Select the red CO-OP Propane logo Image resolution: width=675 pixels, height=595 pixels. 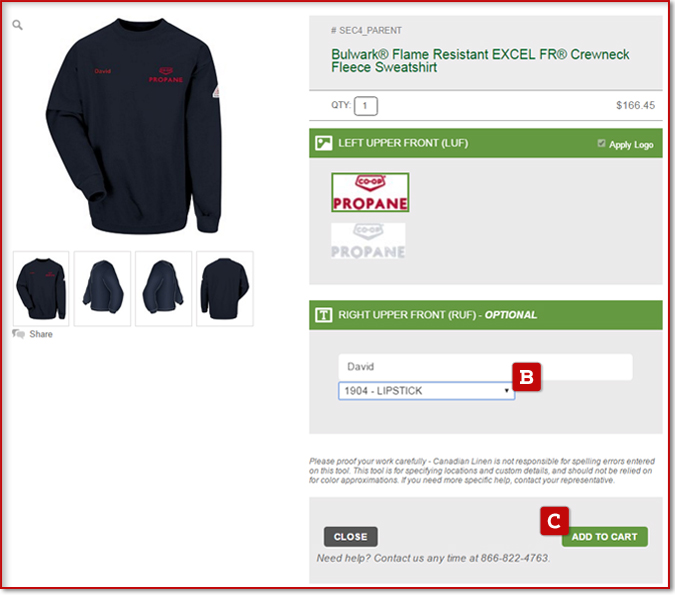pyautogui.click(x=370, y=192)
